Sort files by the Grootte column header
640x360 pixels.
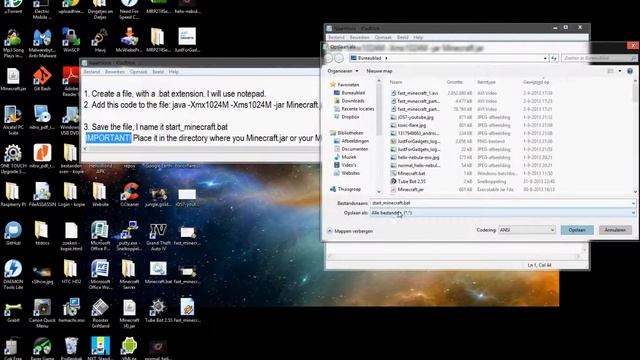tap(455, 82)
